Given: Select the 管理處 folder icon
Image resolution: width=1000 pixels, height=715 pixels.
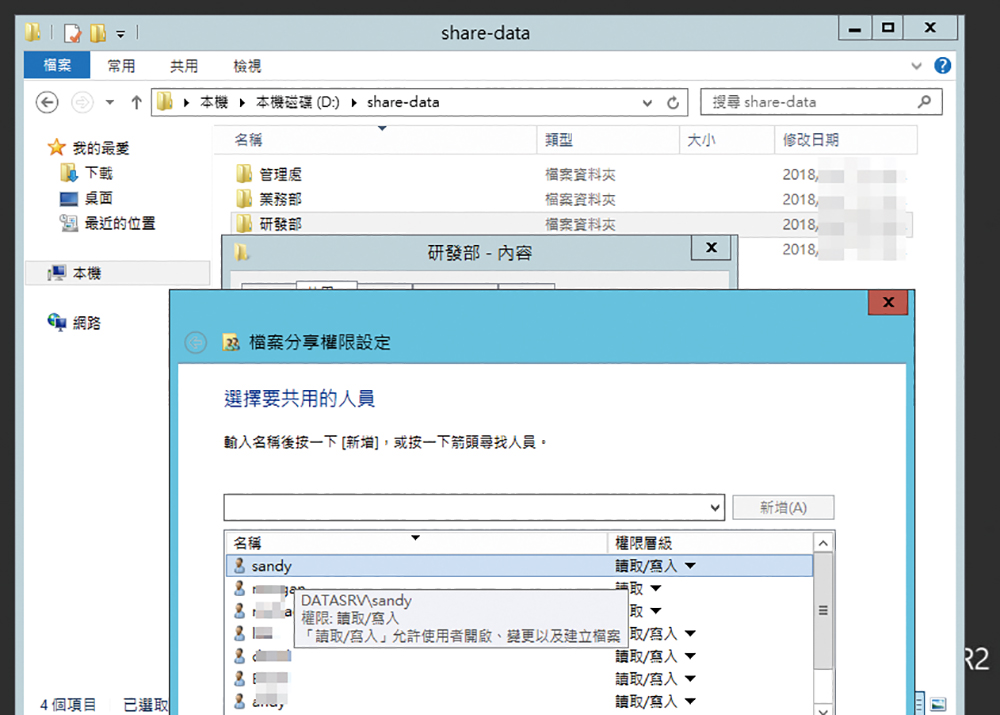Looking at the screenshot, I should pos(244,173).
